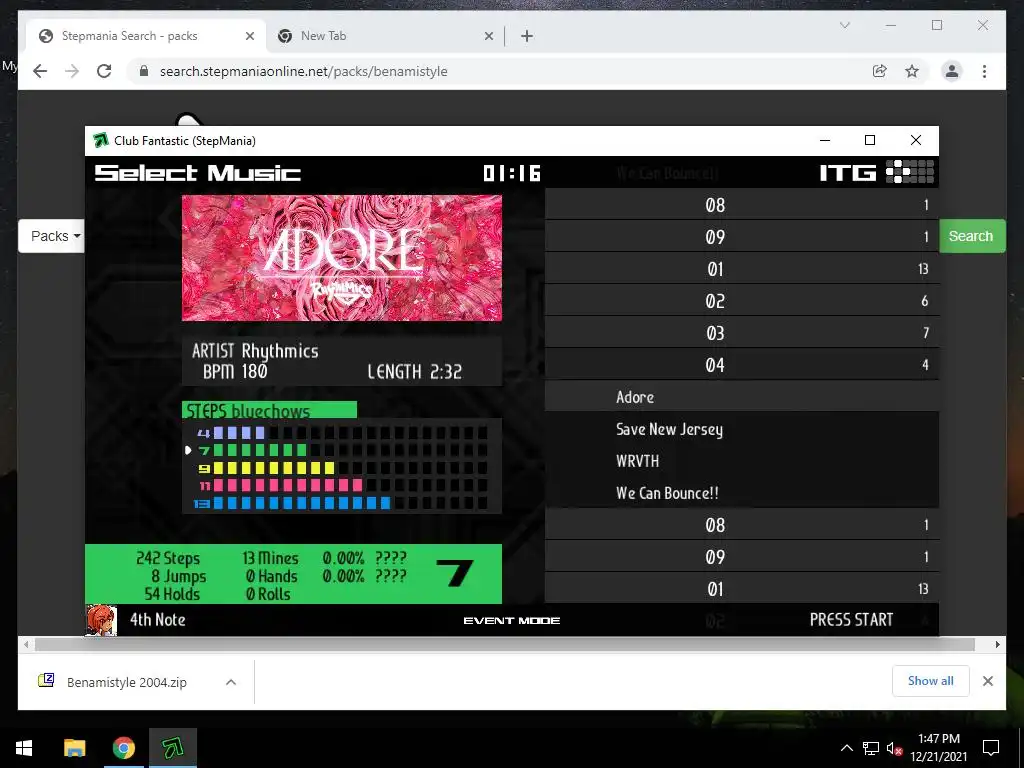
Task: Click the network tray icon
Action: 871,748
